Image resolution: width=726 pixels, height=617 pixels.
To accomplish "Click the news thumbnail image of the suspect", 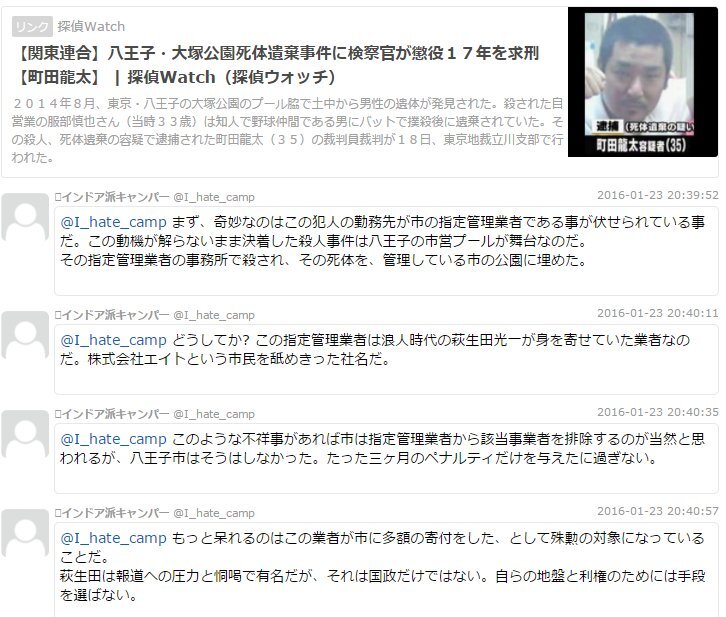I will 643,82.
